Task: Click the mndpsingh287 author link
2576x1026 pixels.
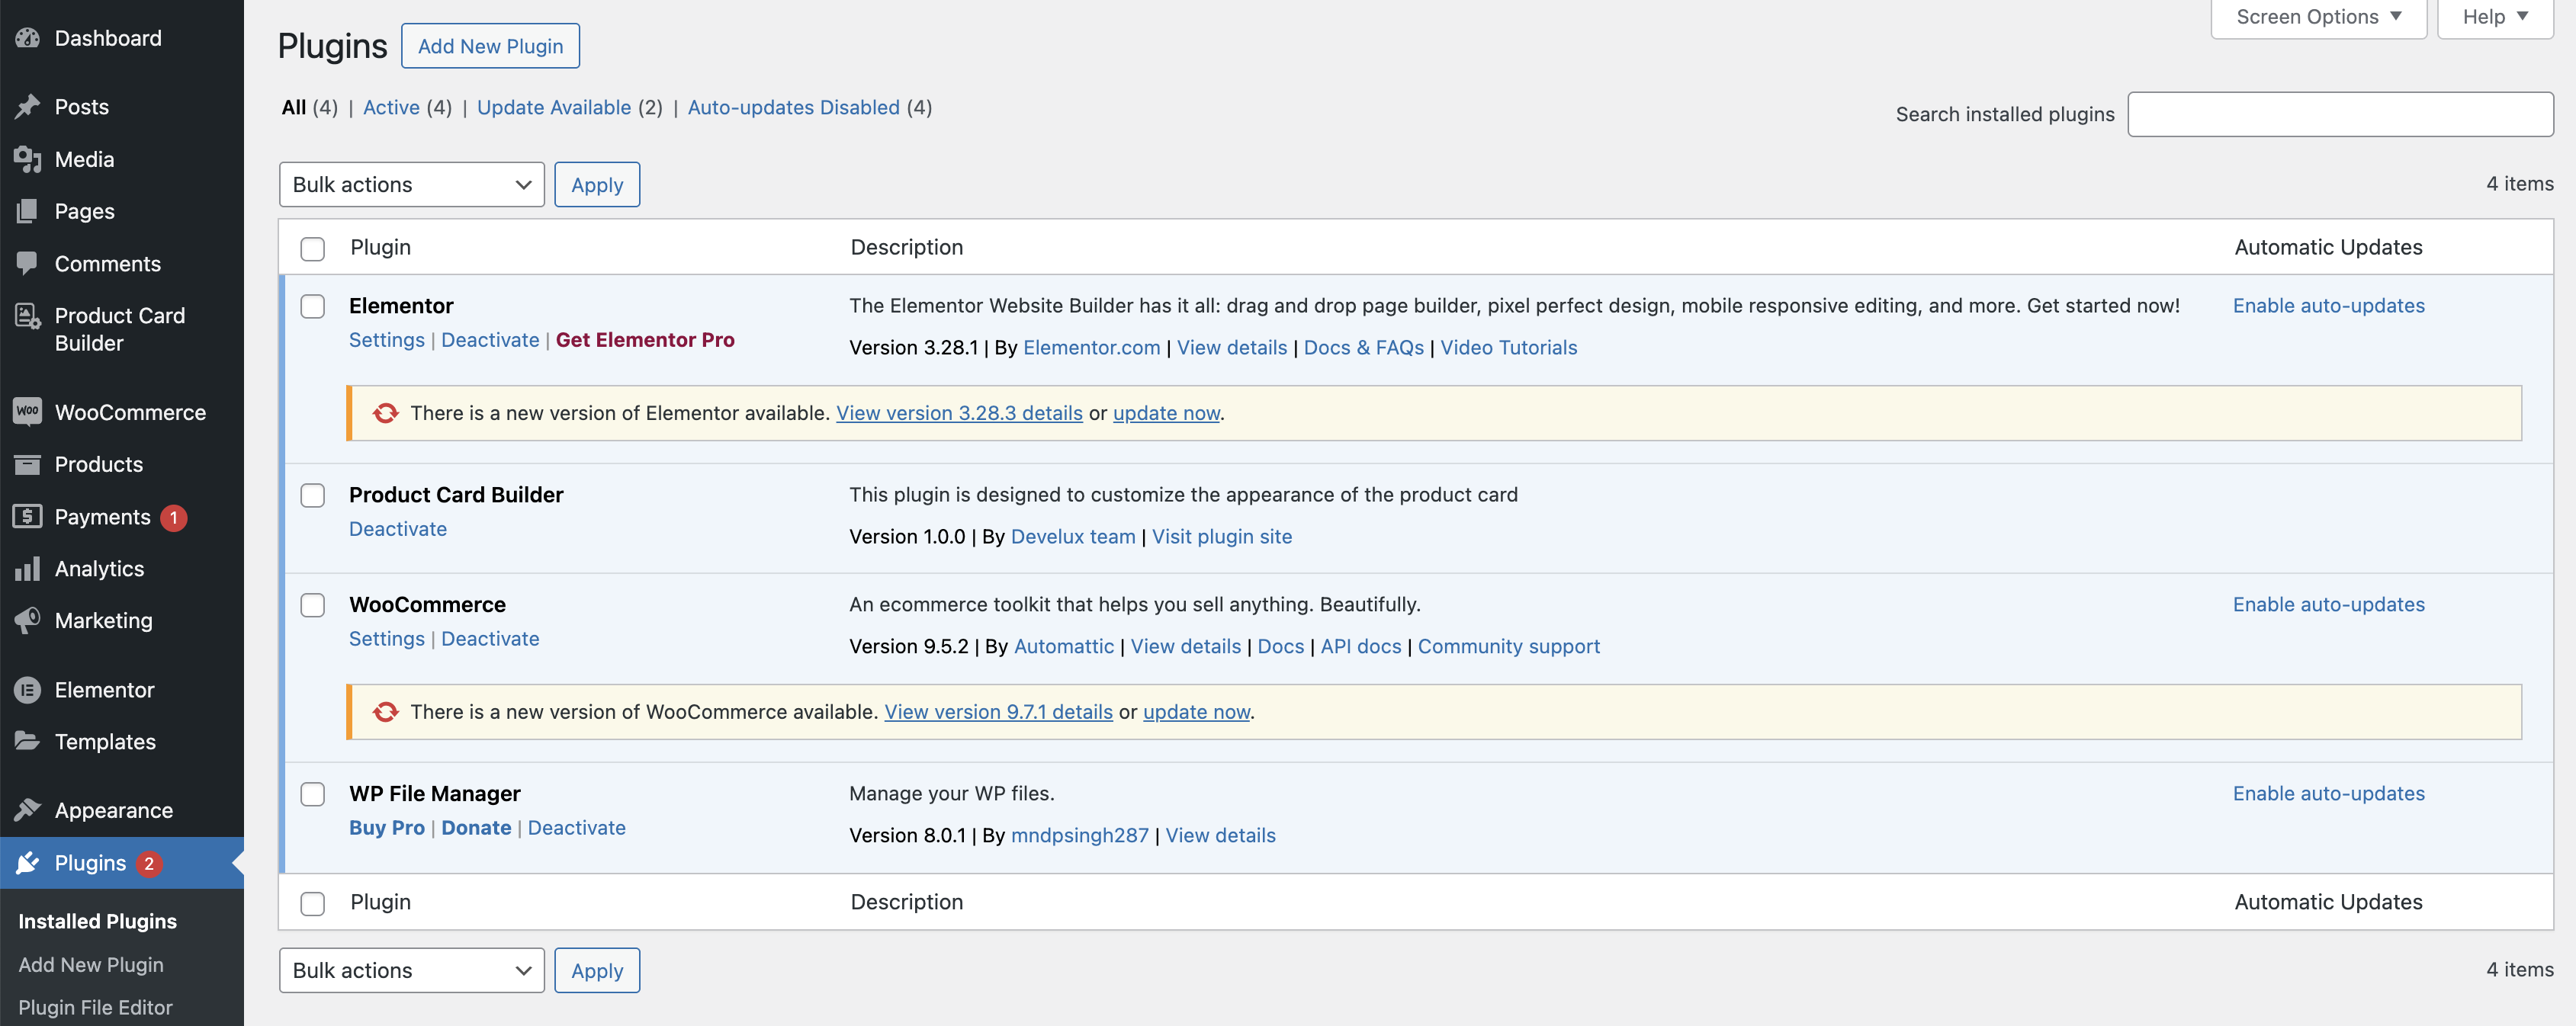Action: point(1080,836)
